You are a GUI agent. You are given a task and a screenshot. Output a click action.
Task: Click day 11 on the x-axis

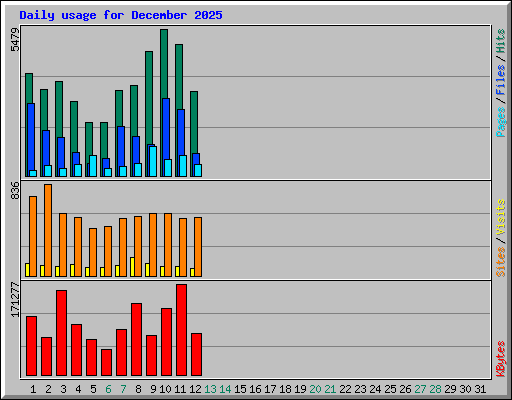coord(180,389)
